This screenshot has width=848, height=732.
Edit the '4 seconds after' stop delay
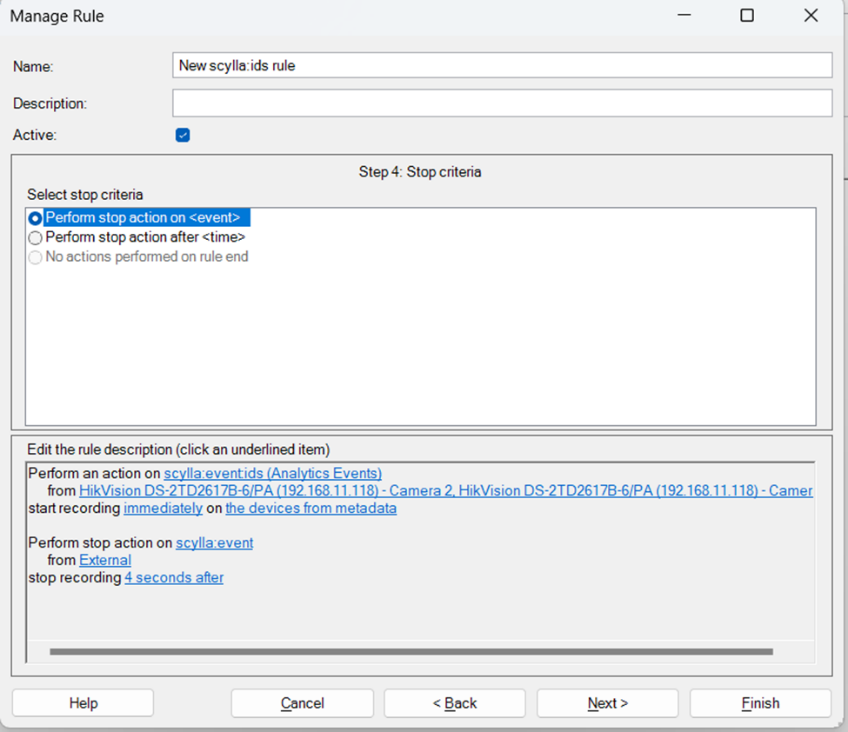(x=174, y=577)
